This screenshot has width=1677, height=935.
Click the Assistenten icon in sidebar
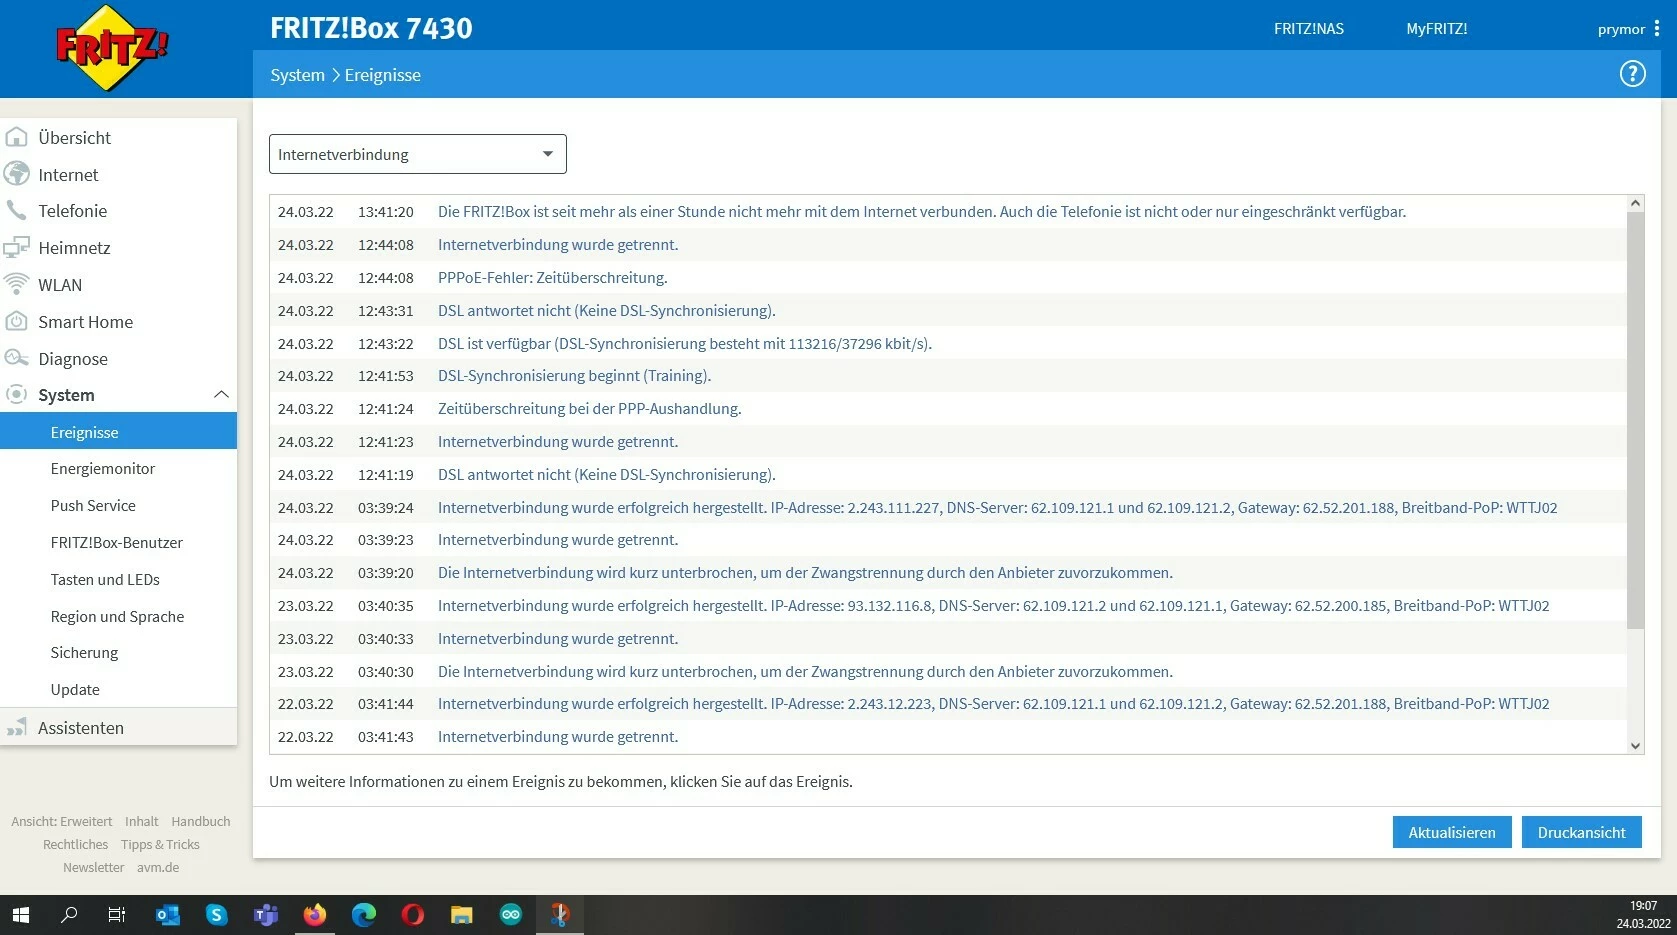click(x=17, y=727)
